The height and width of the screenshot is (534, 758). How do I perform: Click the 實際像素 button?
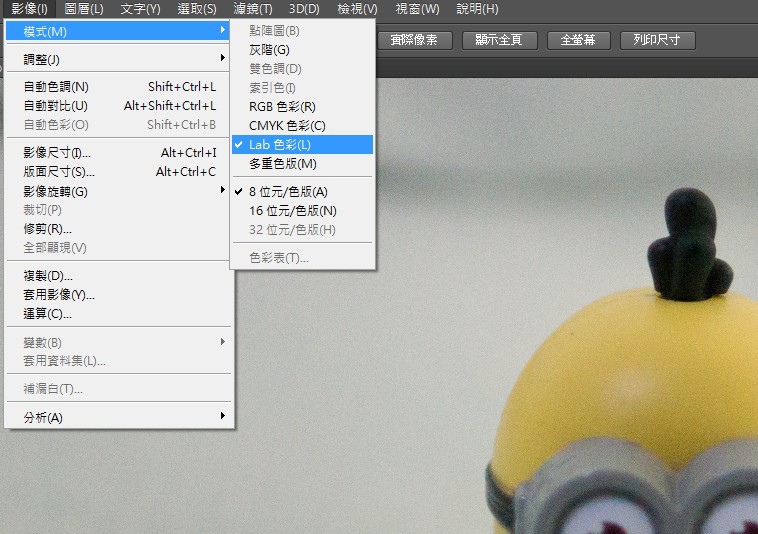click(x=414, y=40)
